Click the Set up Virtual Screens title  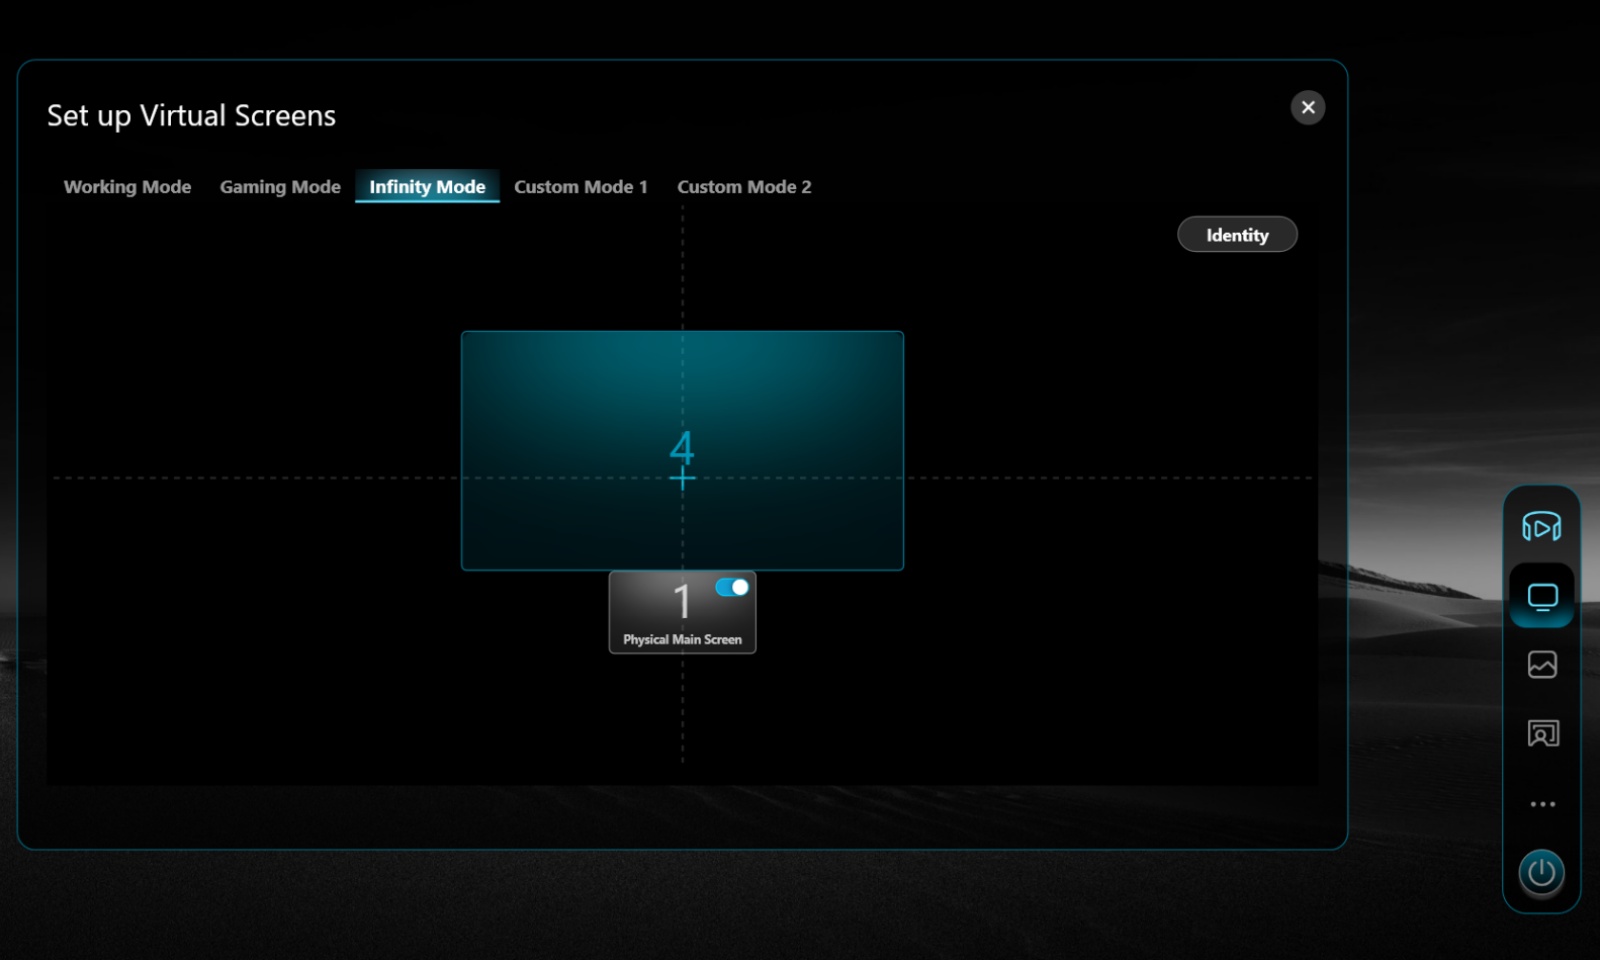pyautogui.click(x=191, y=116)
